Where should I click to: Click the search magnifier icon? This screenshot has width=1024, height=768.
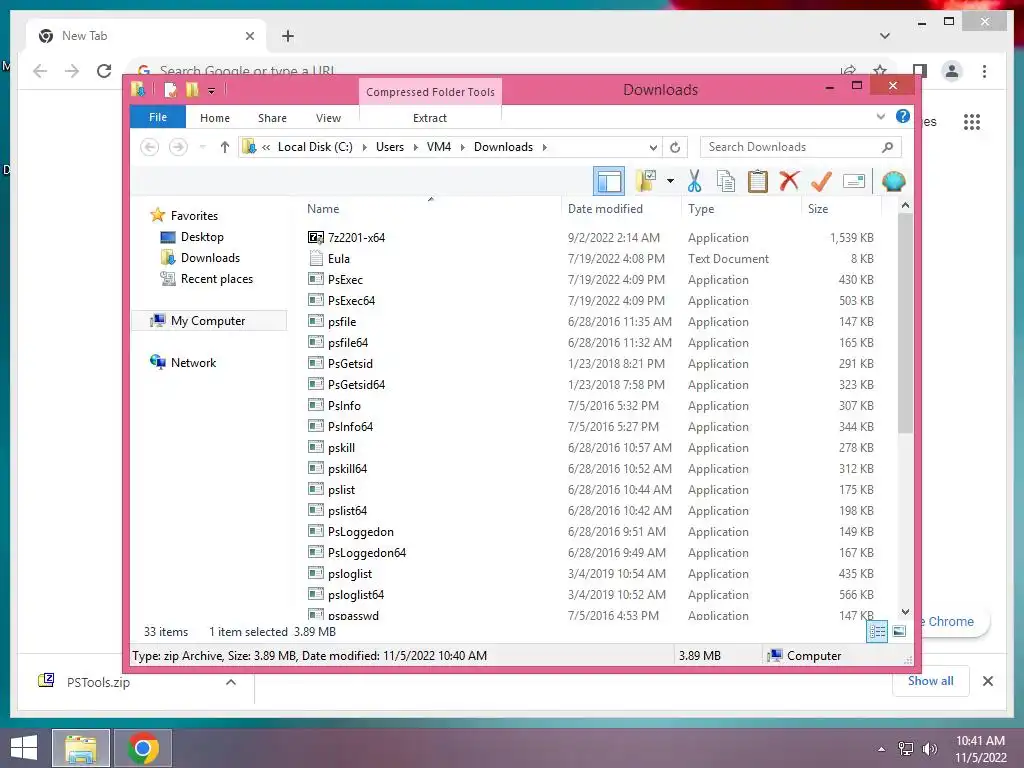[x=887, y=147]
